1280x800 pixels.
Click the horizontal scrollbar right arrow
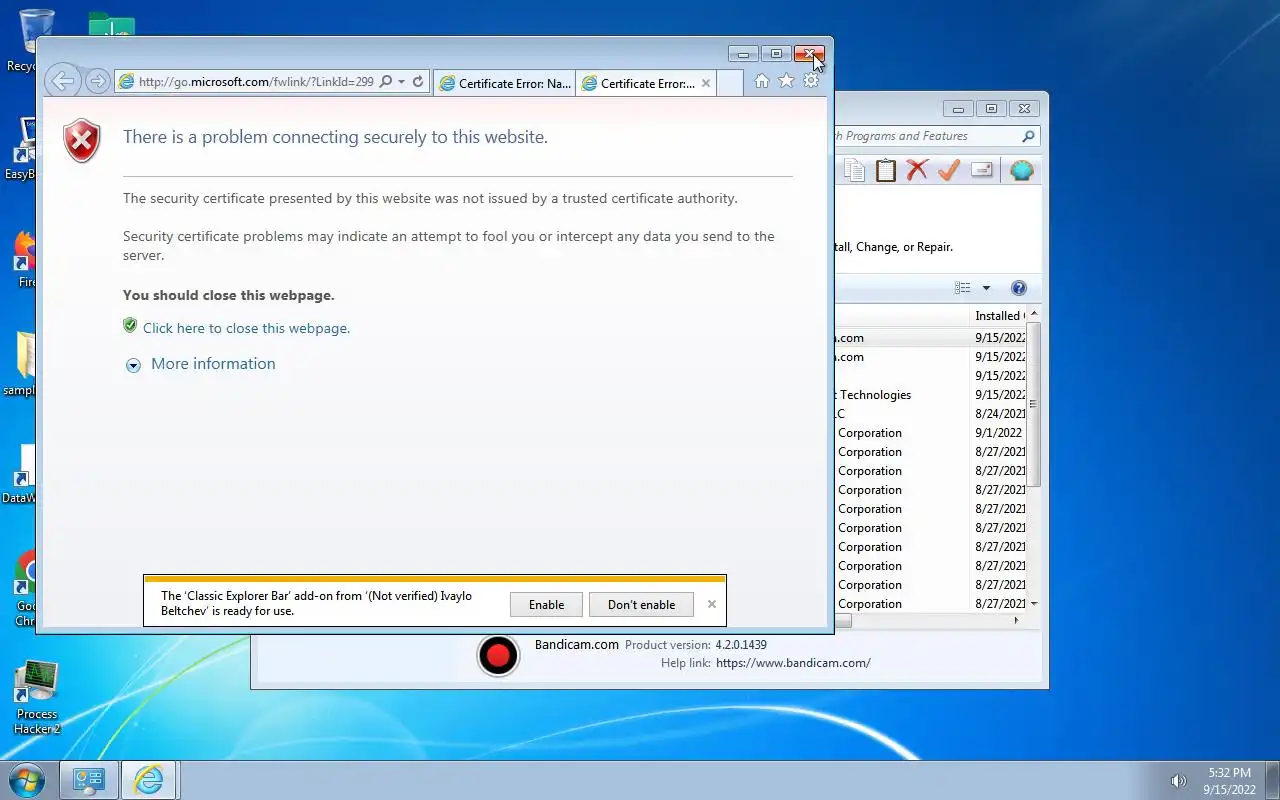pos(1017,621)
